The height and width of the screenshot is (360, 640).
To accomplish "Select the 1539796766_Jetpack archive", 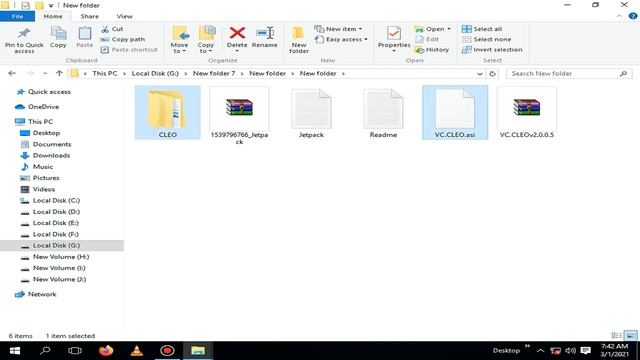I will [239, 116].
